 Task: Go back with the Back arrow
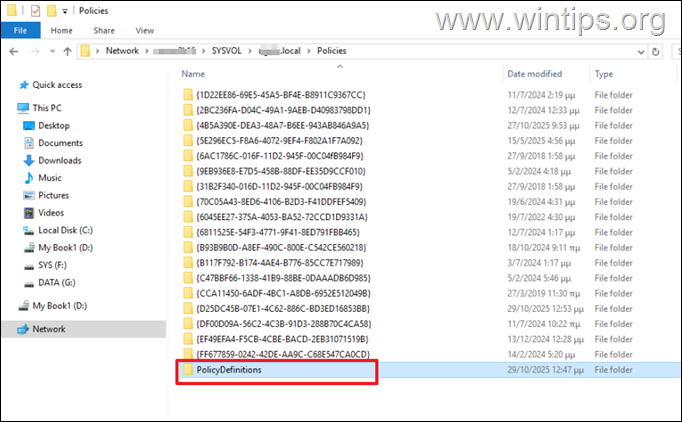14,51
